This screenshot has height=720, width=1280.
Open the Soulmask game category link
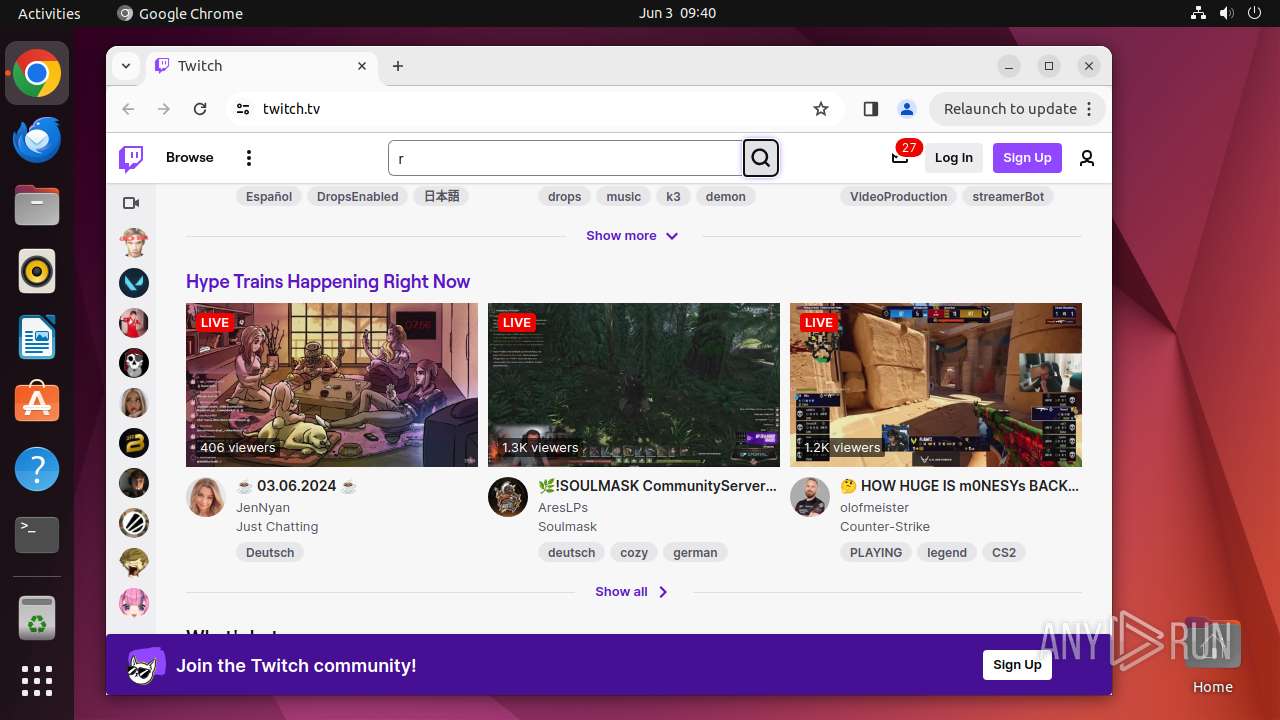point(567,526)
